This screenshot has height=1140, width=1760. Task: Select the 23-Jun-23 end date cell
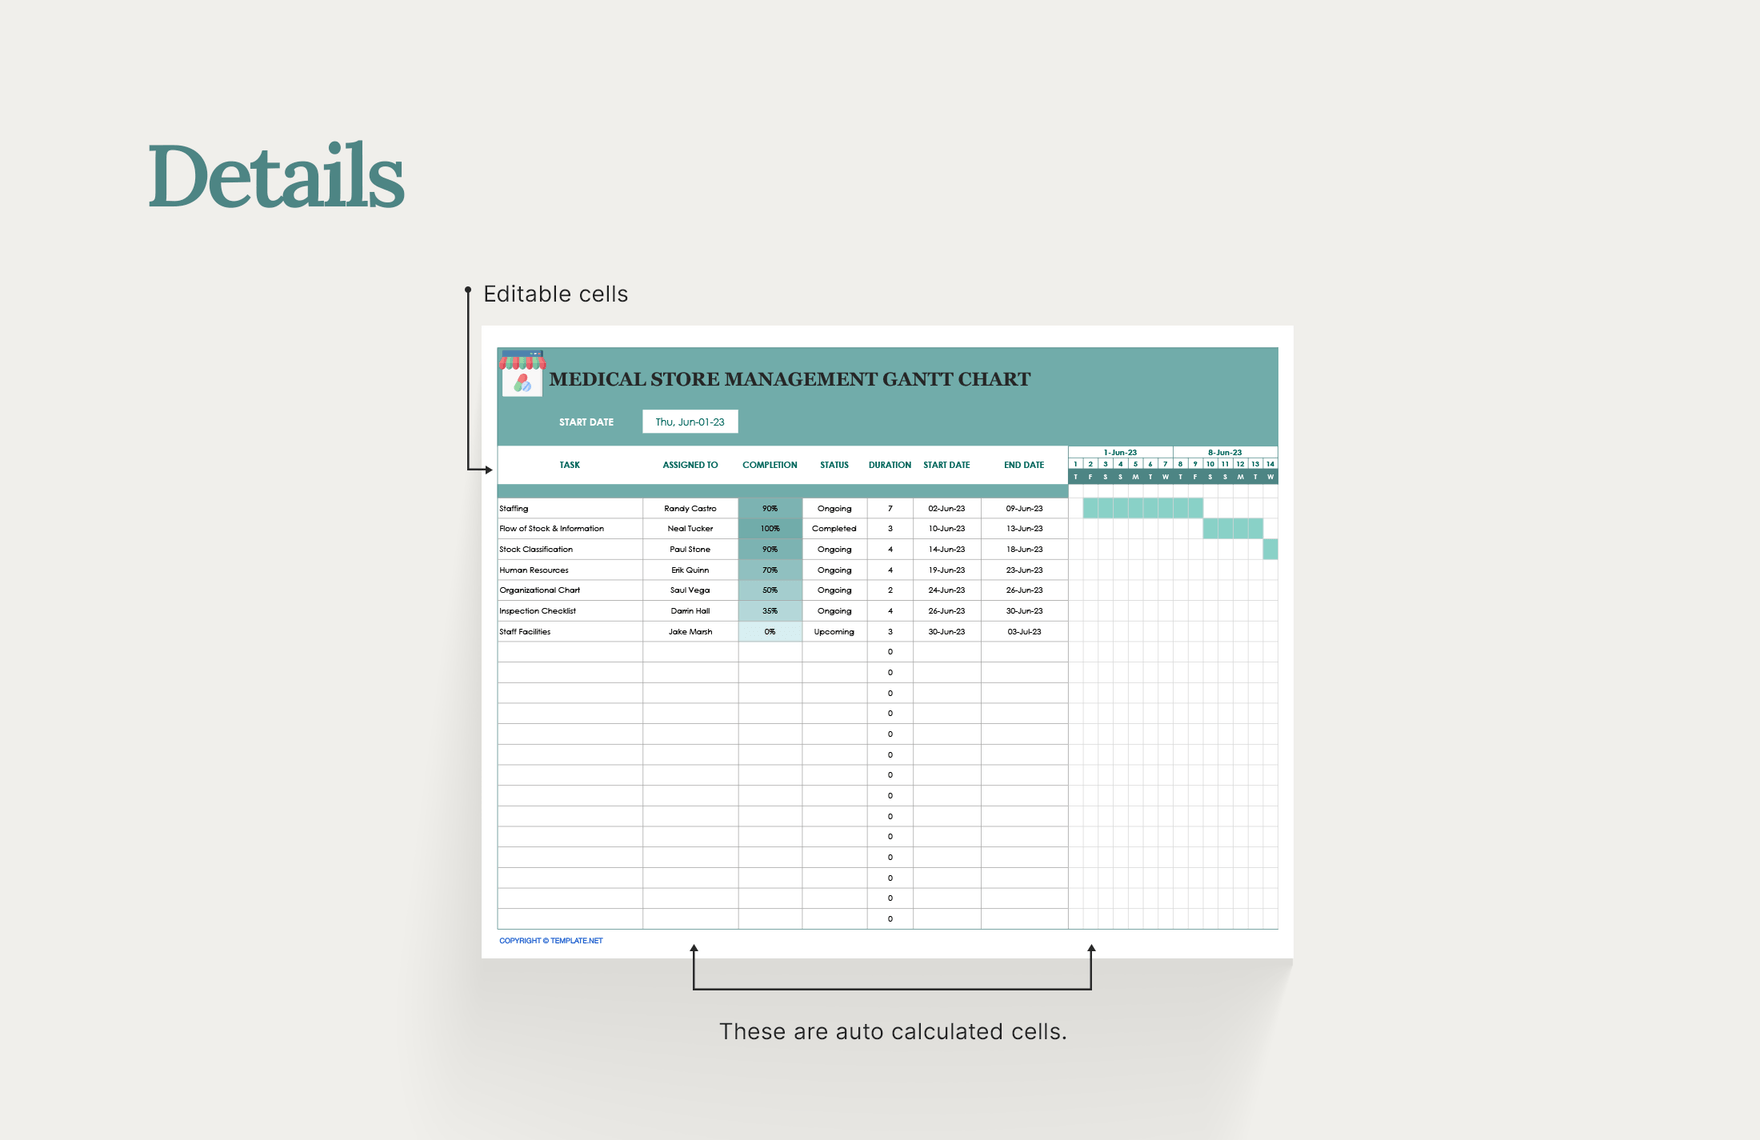[1024, 570]
